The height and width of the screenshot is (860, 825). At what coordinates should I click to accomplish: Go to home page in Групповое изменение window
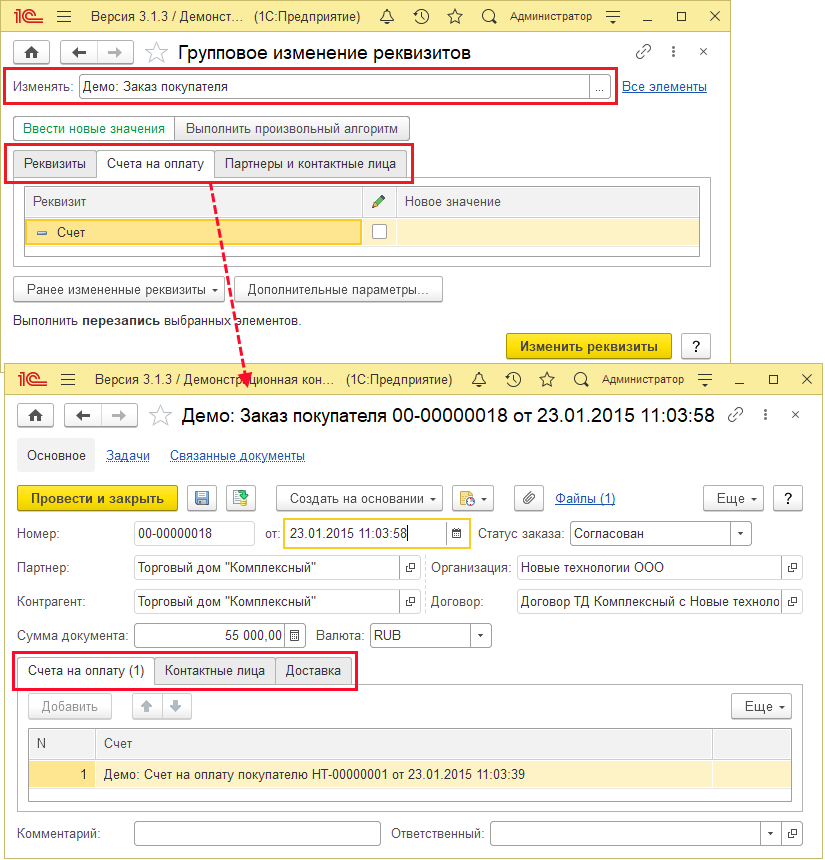click(32, 53)
